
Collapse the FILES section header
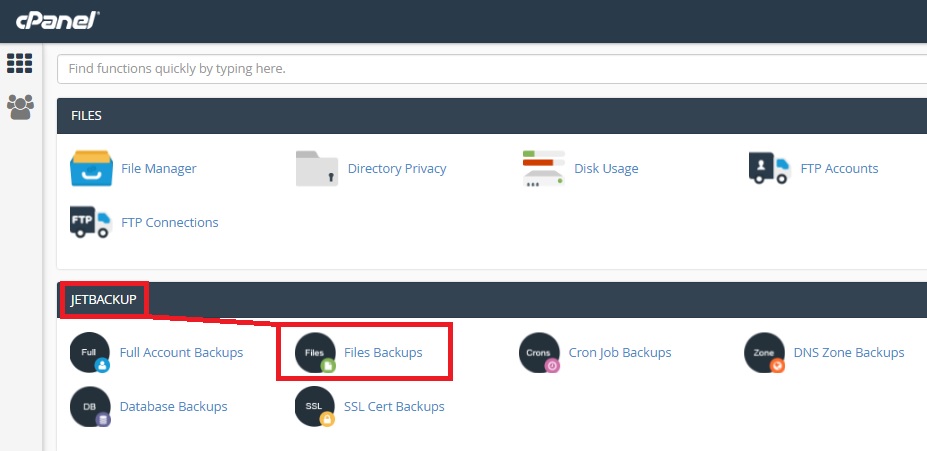tap(492, 116)
